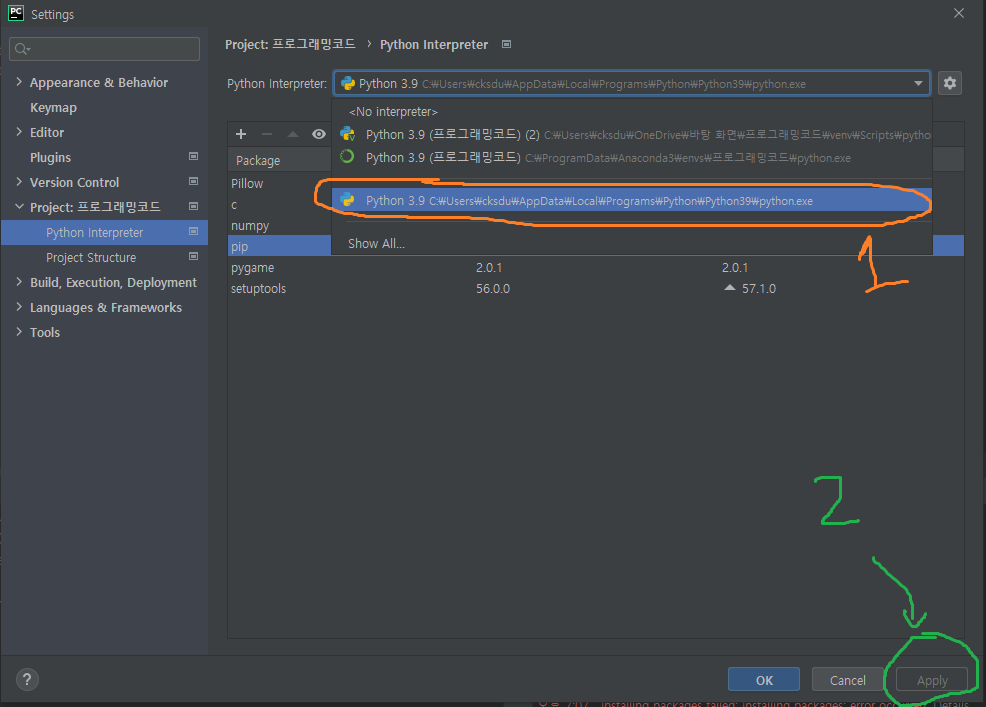Click the settings search input field
Image resolution: width=986 pixels, height=707 pixels.
(104, 48)
